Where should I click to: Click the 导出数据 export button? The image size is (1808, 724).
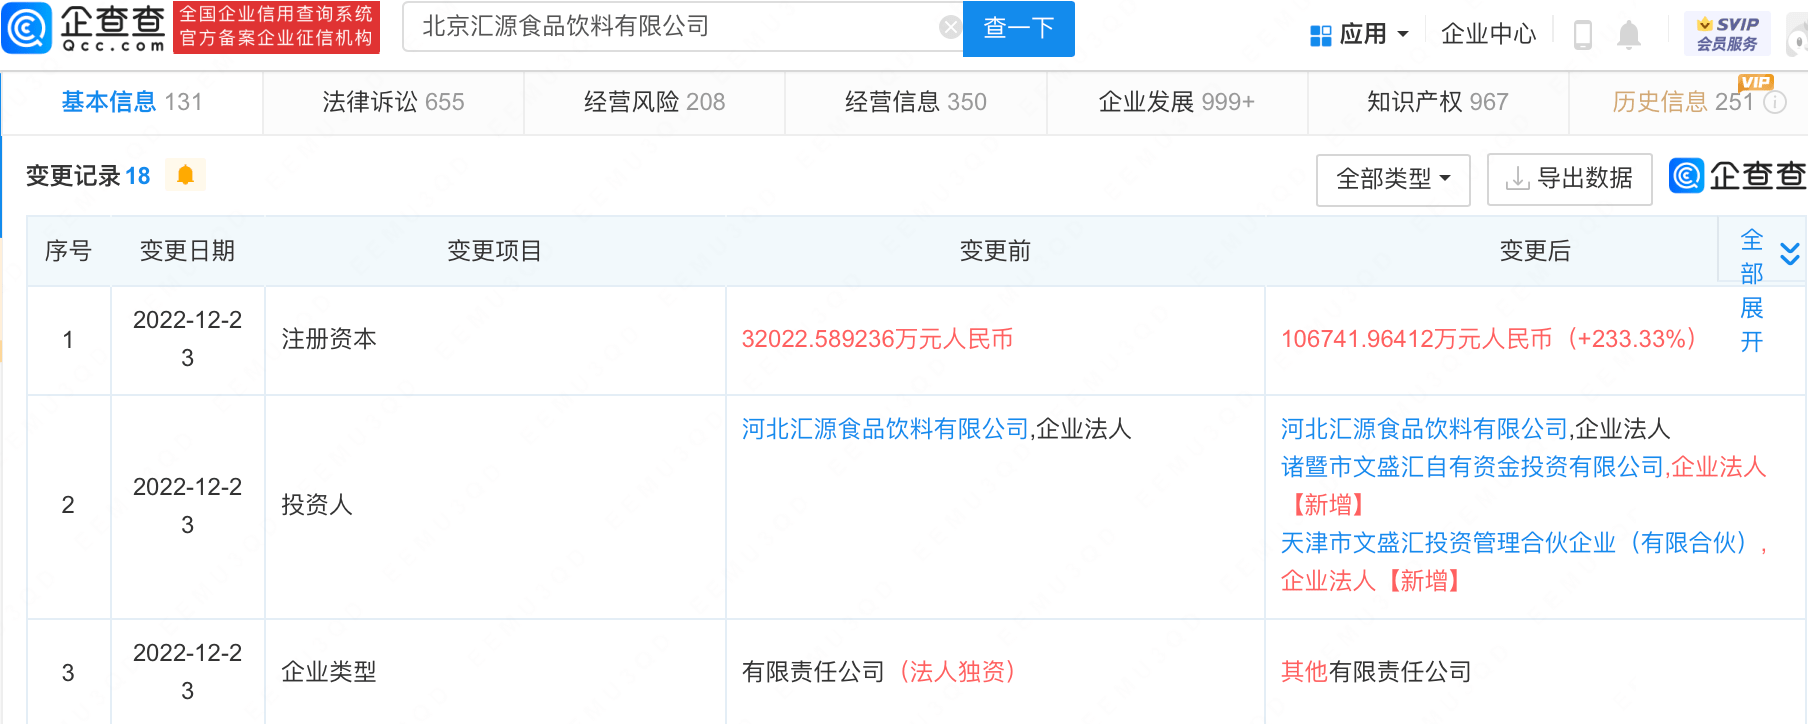click(1569, 179)
